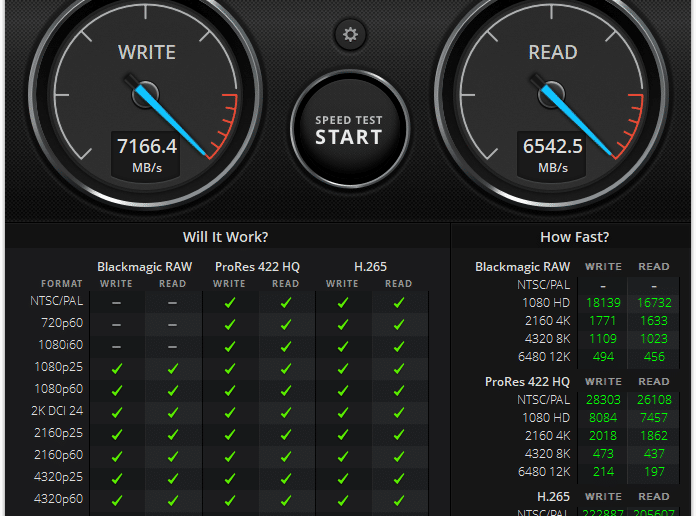Click the 28303 write value
The width and height of the screenshot is (696, 516).
pos(603,400)
